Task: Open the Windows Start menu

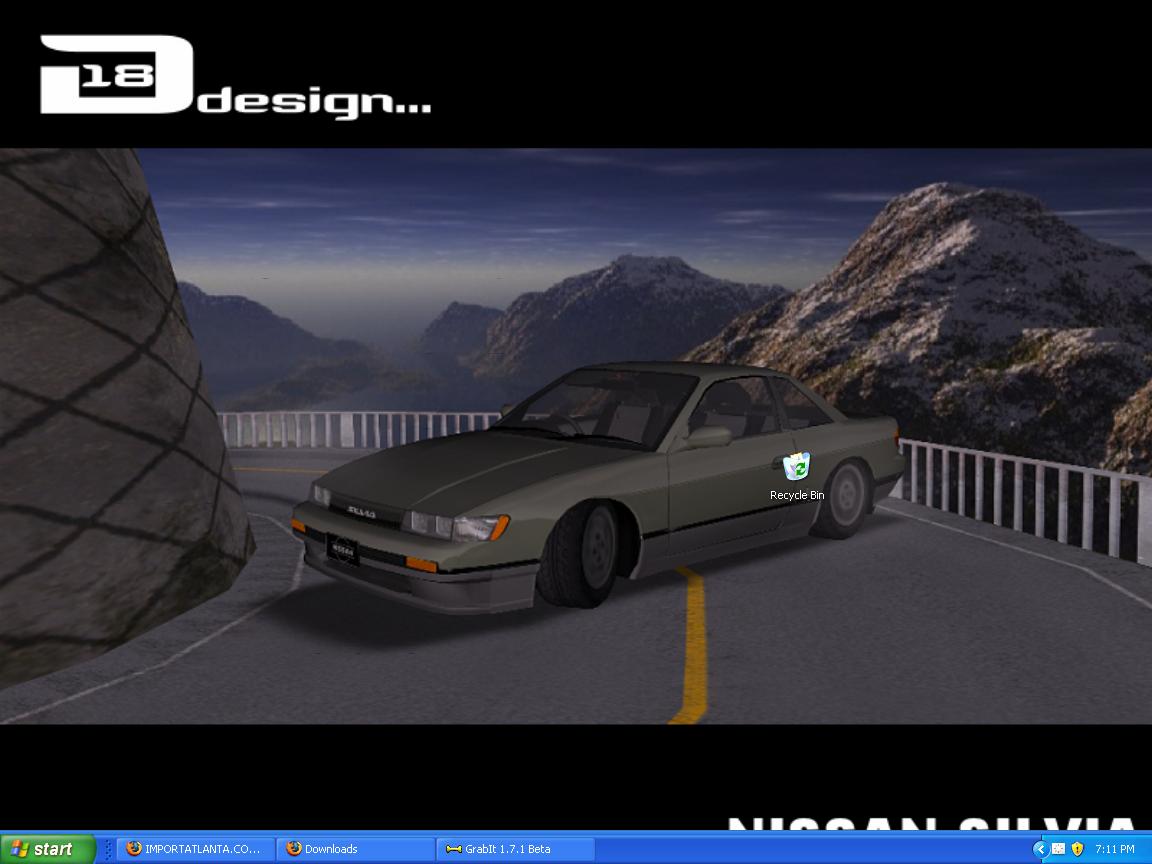Action: (48, 849)
